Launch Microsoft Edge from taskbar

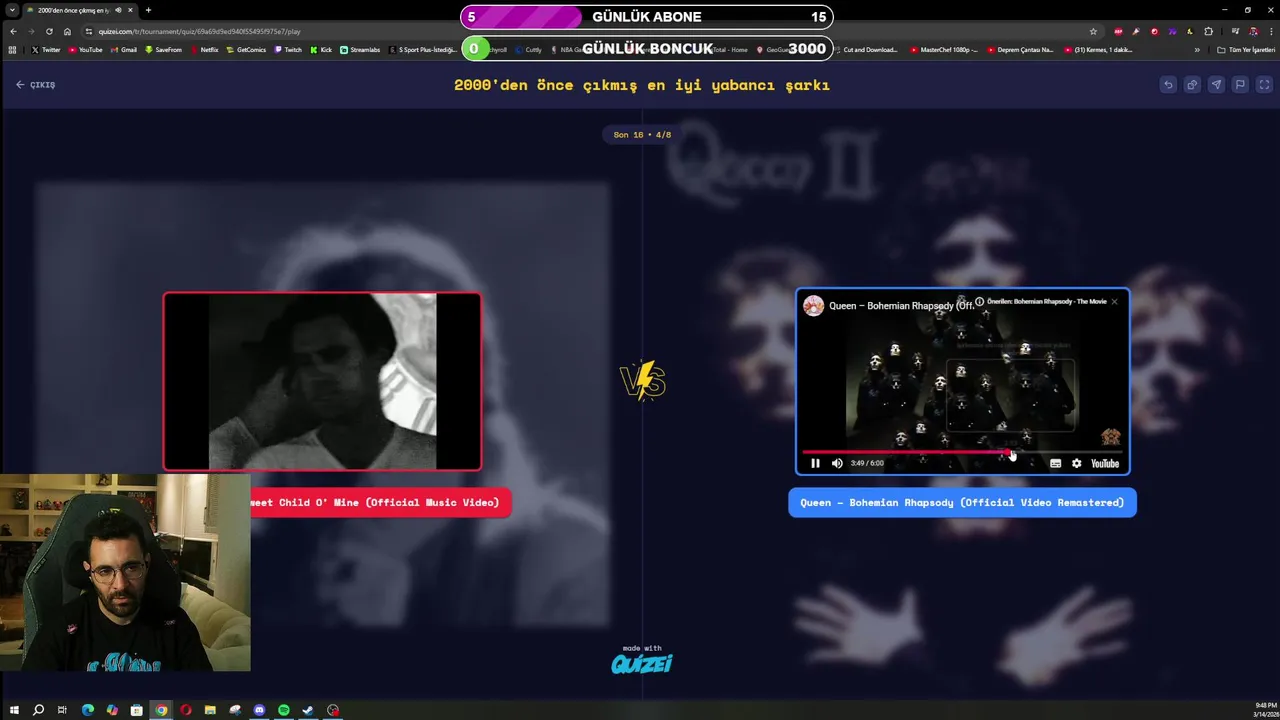click(x=88, y=710)
